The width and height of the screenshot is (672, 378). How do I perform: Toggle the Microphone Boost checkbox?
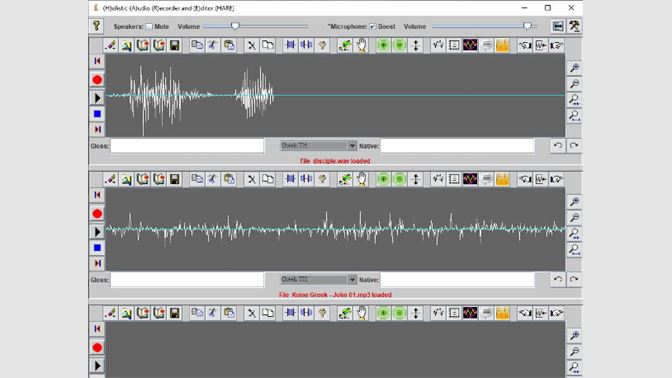click(x=373, y=27)
